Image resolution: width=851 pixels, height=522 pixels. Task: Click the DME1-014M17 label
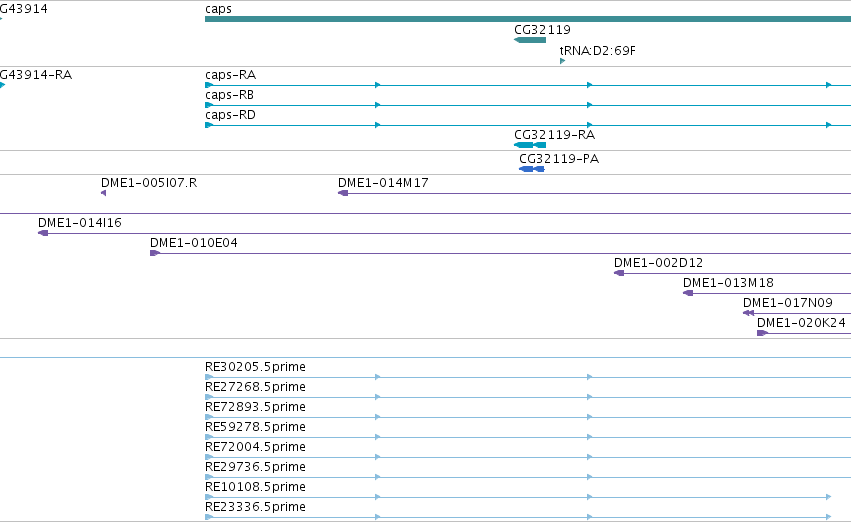pyautogui.click(x=383, y=183)
